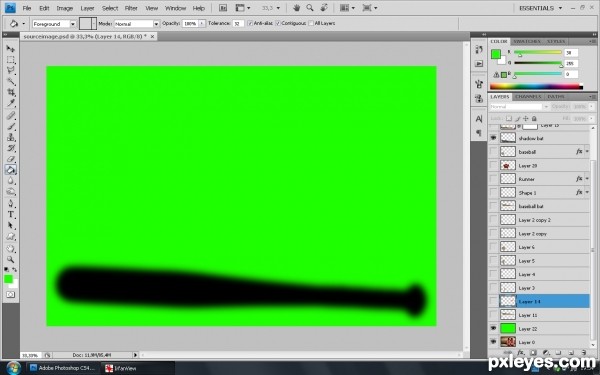Pick the Rotate View tool in application bar

pos(324,8)
